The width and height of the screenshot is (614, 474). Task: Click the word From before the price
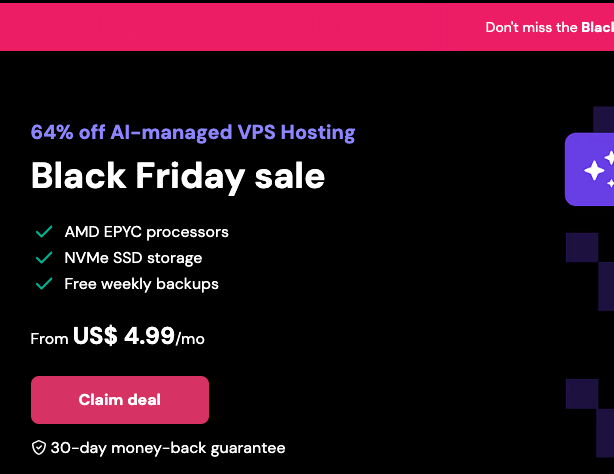click(x=49, y=339)
